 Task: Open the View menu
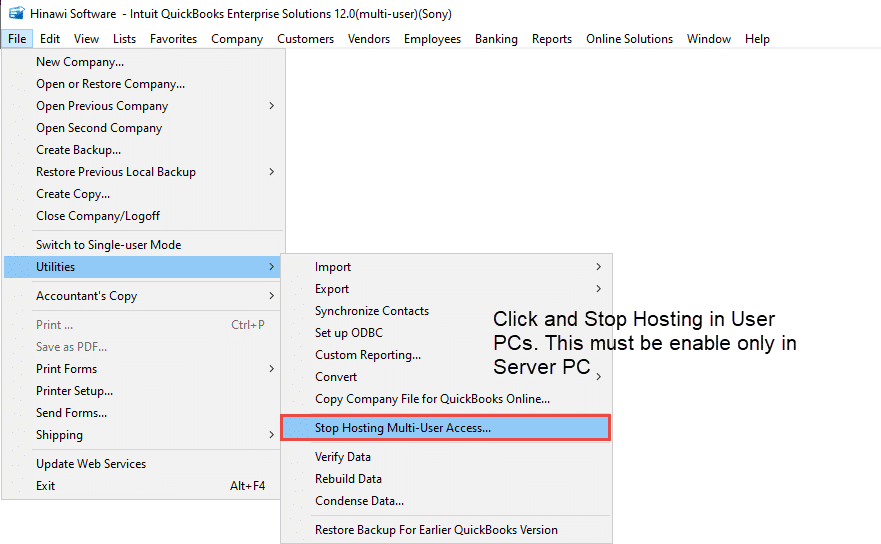87,39
